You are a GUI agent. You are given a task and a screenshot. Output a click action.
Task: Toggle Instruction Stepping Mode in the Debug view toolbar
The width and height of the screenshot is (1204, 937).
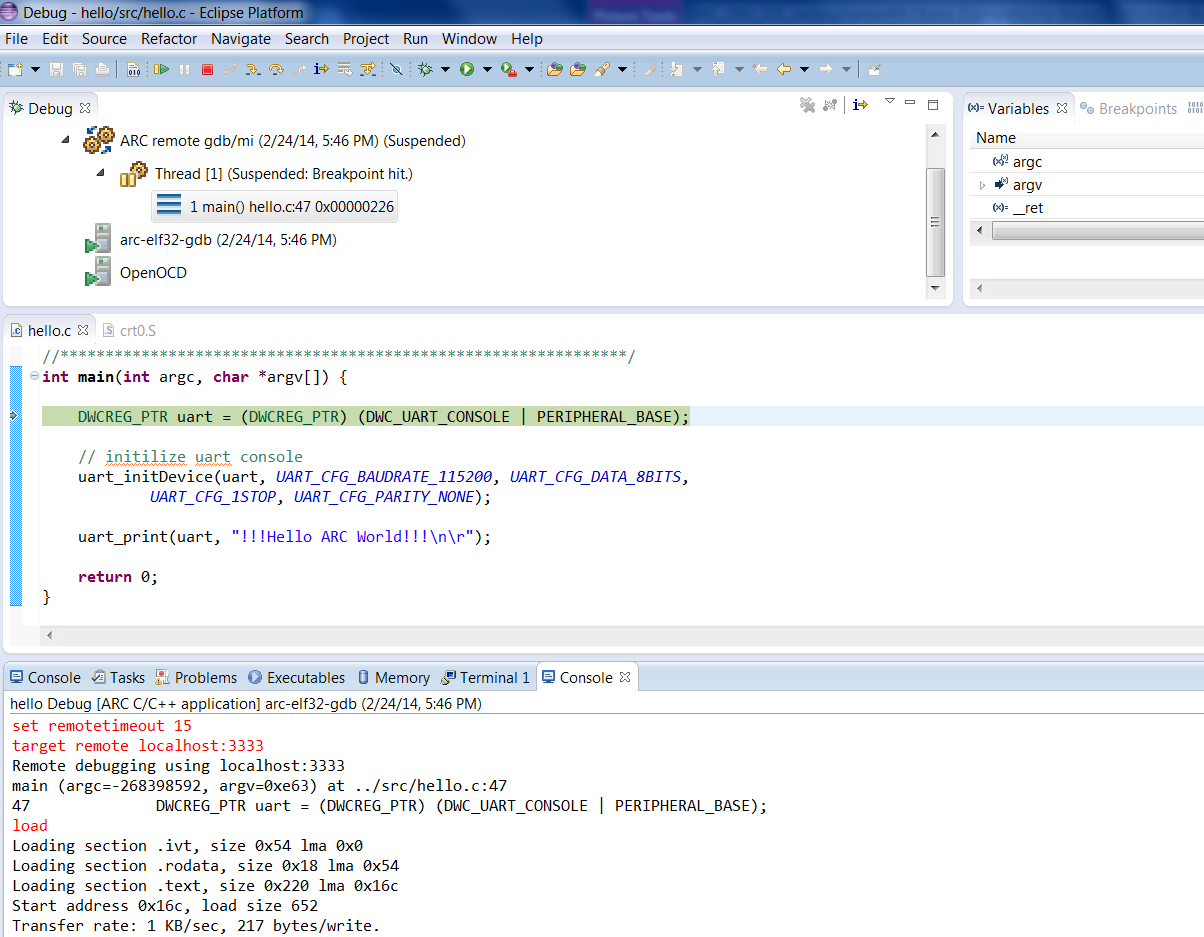pos(860,105)
